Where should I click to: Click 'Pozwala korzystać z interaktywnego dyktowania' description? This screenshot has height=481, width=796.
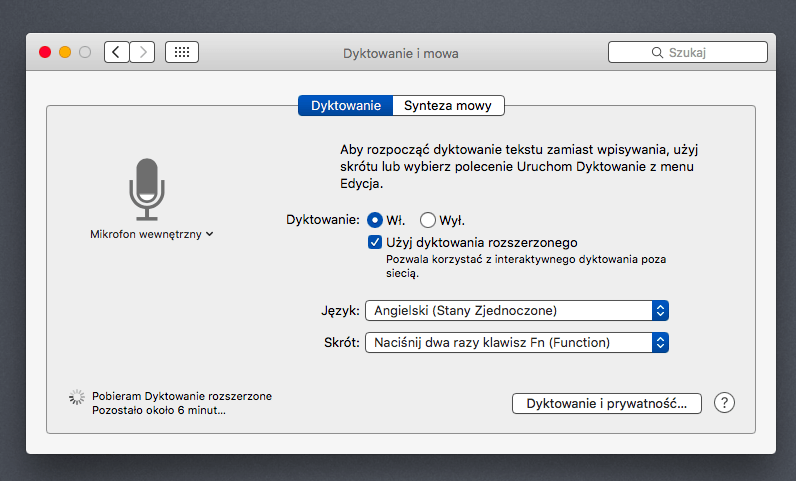(526, 266)
